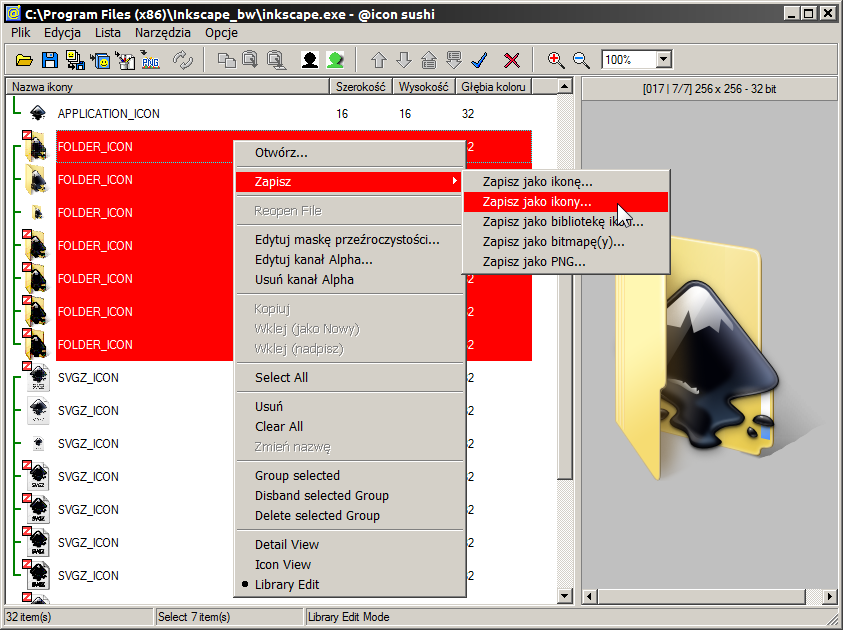
Task: Click the green silhouette alpha channel icon
Action: [x=335, y=60]
